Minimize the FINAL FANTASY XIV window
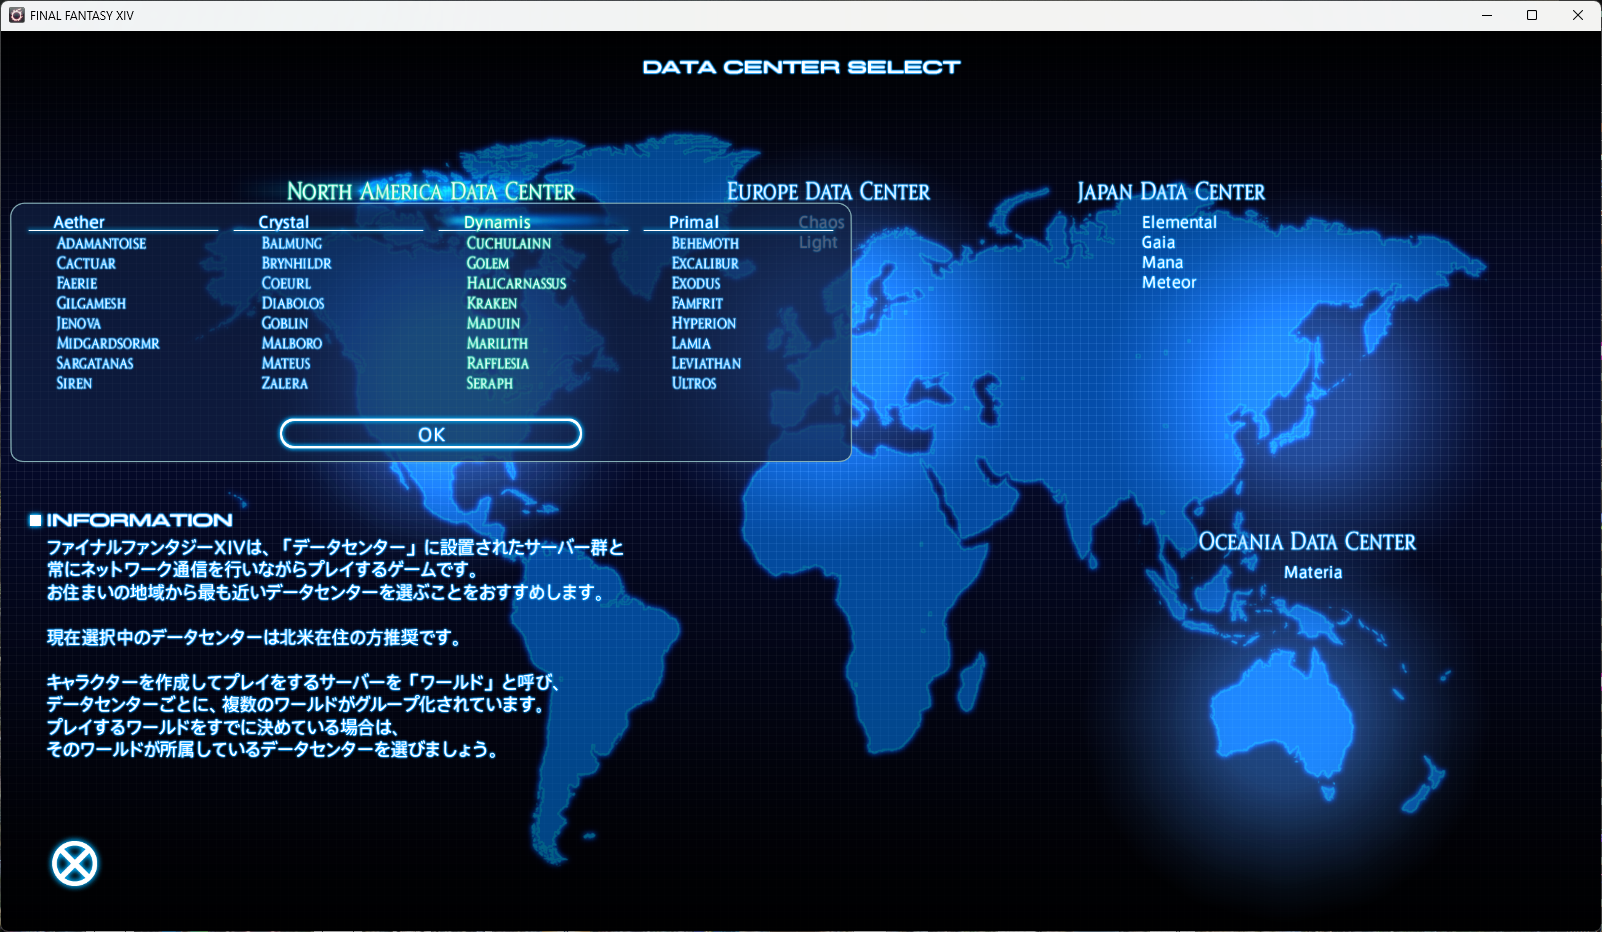1602x932 pixels. [1487, 15]
